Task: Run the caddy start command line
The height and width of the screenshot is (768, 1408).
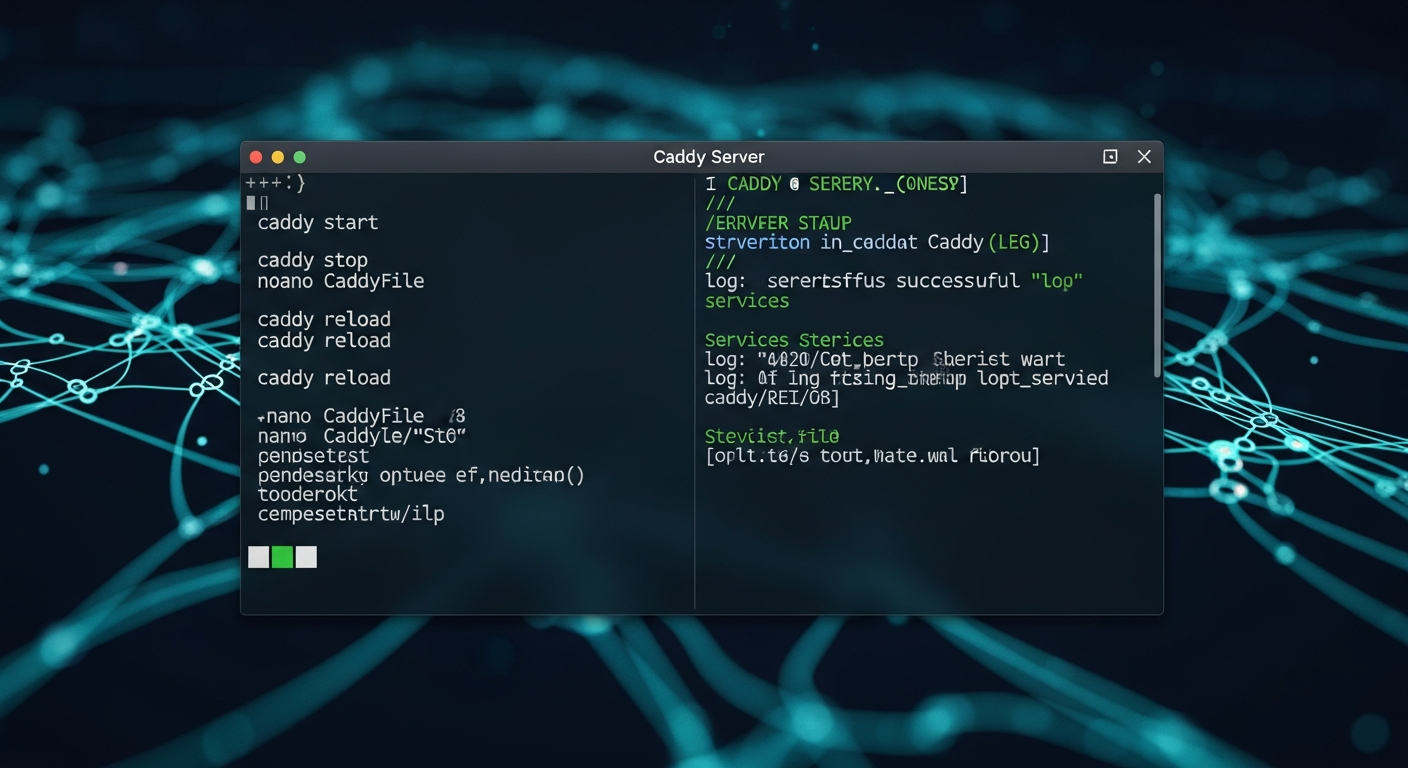Action: pyautogui.click(x=317, y=222)
